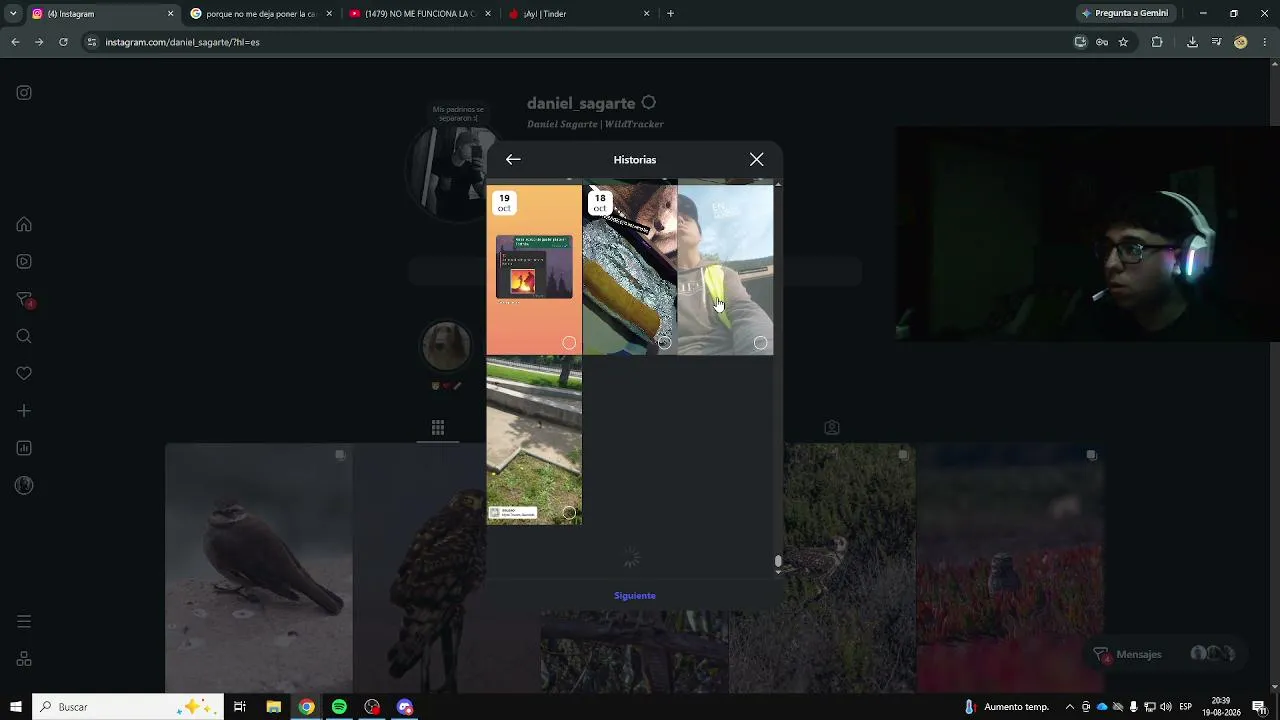Click the Buscar taskbar search box

tap(128, 707)
